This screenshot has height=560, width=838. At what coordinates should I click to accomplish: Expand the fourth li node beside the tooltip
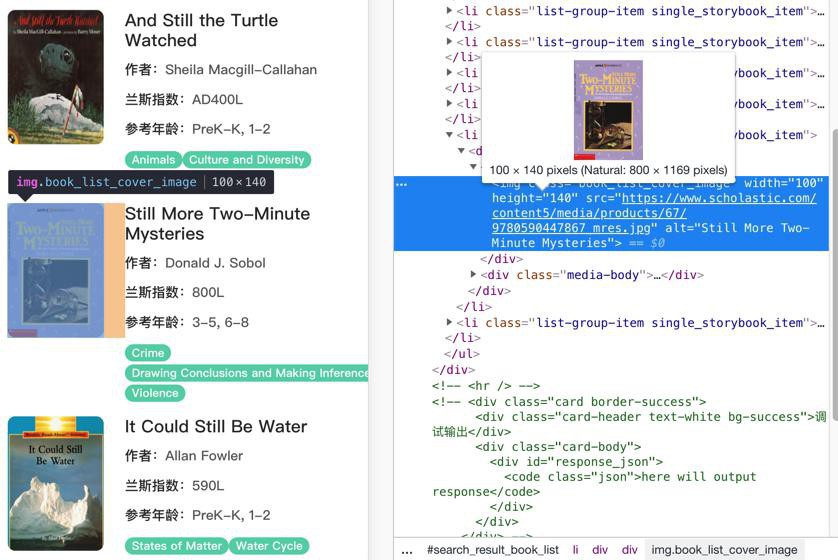point(449,103)
